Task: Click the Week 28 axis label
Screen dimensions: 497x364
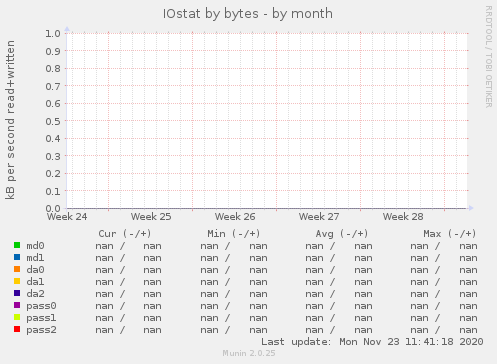Action: coord(403,217)
